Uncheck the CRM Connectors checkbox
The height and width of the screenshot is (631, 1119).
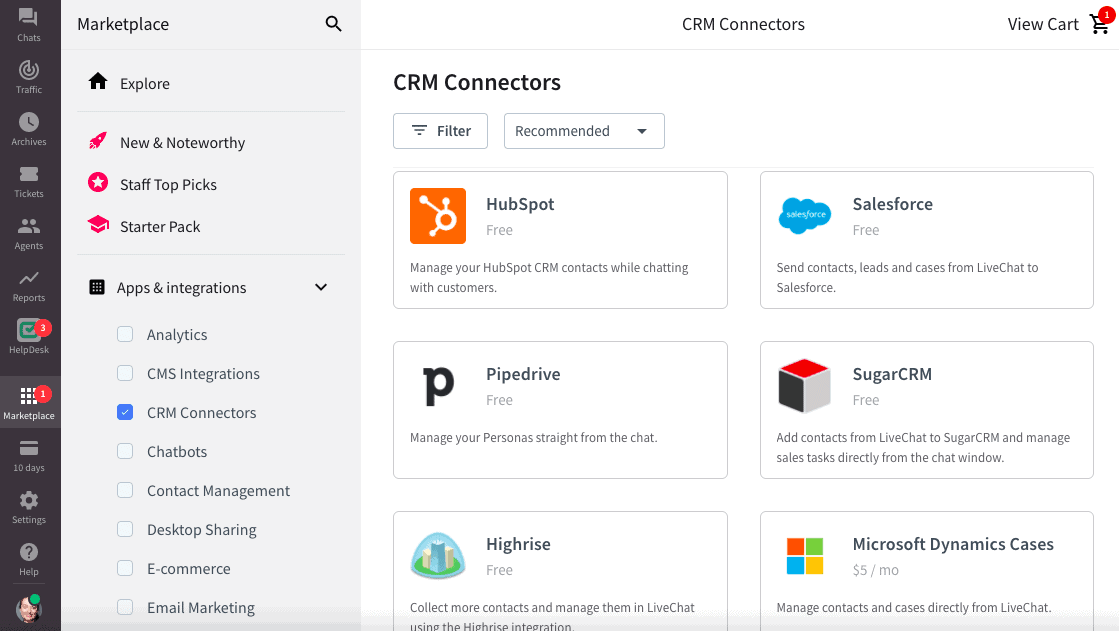coord(125,412)
